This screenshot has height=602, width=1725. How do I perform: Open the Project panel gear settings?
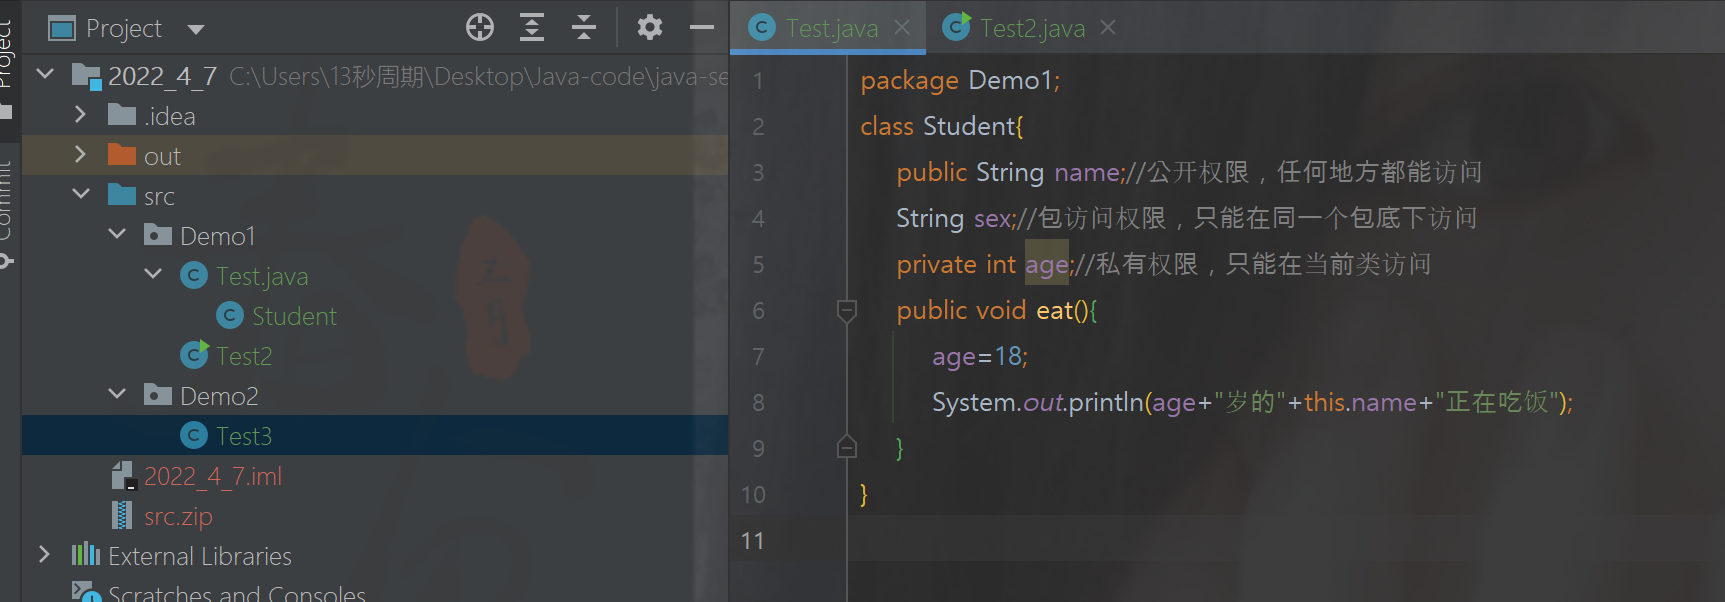pos(650,28)
